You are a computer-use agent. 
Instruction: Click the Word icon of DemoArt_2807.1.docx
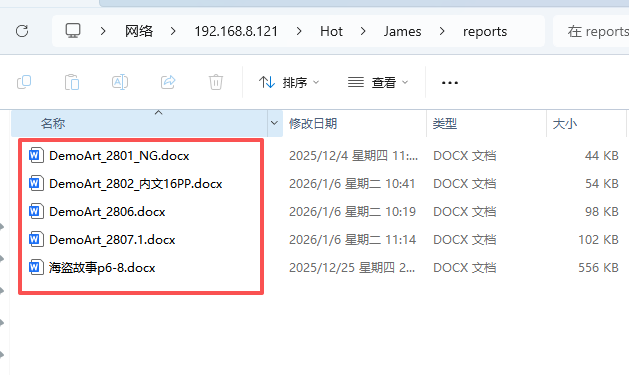[36, 239]
